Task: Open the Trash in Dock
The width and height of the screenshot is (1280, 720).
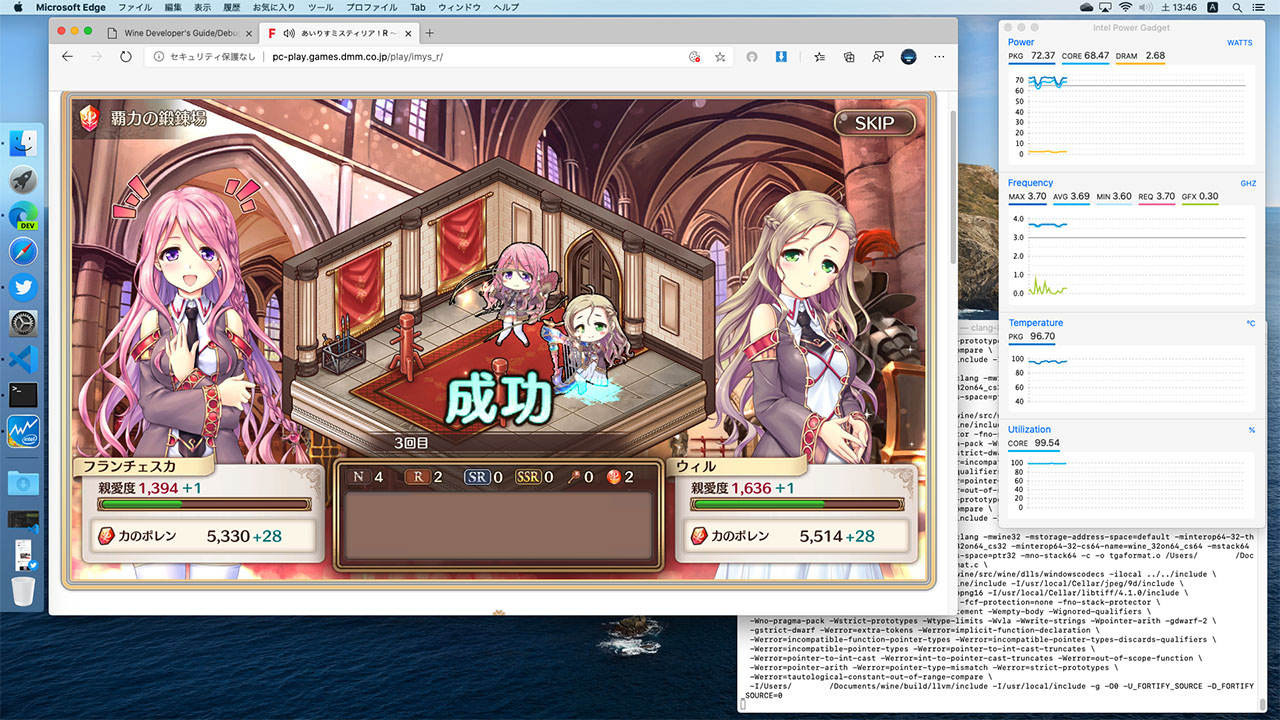Action: (x=23, y=591)
